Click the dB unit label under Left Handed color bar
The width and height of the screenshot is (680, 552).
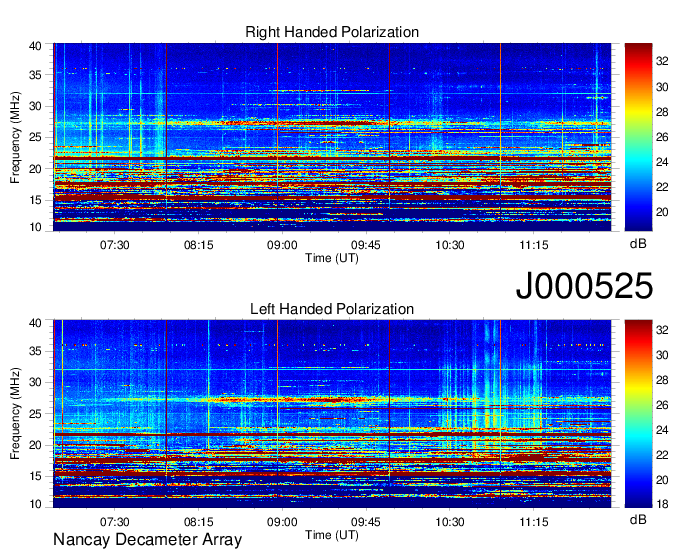pos(638,519)
